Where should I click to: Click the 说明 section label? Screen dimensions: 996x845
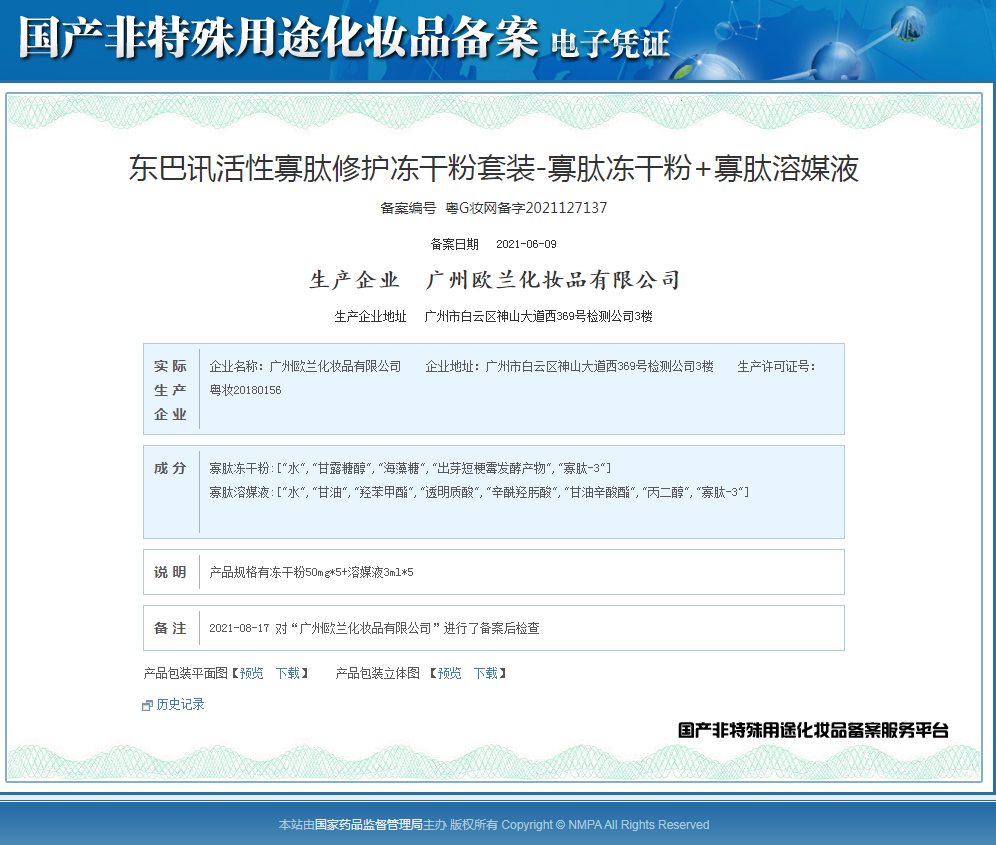tap(170, 572)
